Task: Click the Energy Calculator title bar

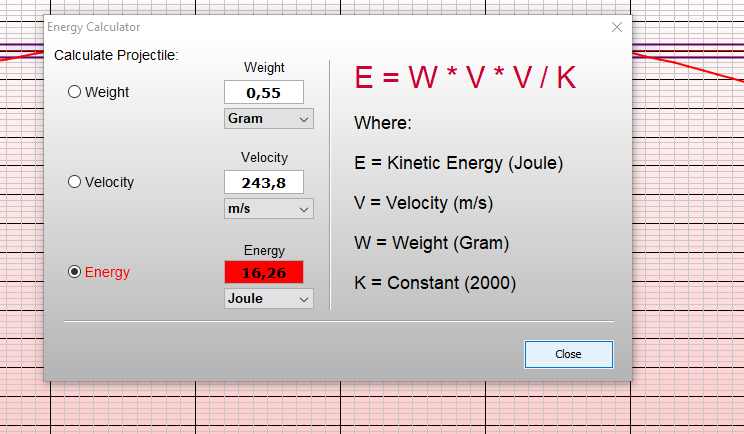Action: click(300, 27)
